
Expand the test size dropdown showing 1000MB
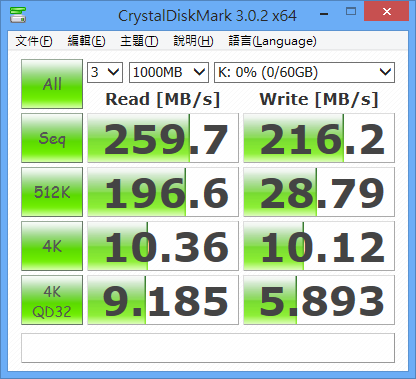click(169, 72)
